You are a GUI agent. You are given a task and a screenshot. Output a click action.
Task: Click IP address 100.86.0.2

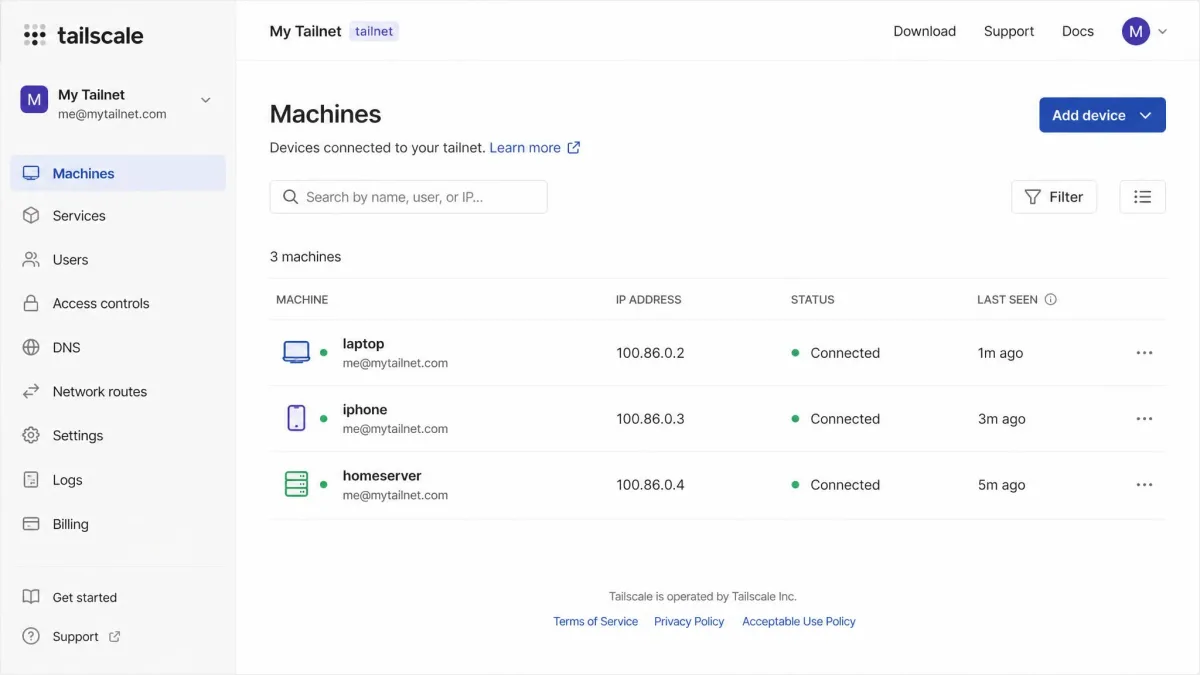click(x=650, y=353)
